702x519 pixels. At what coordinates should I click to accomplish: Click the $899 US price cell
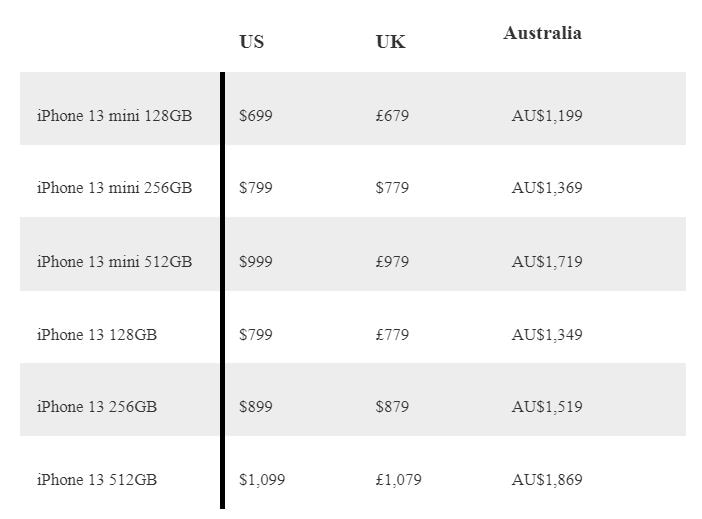[x=255, y=406]
